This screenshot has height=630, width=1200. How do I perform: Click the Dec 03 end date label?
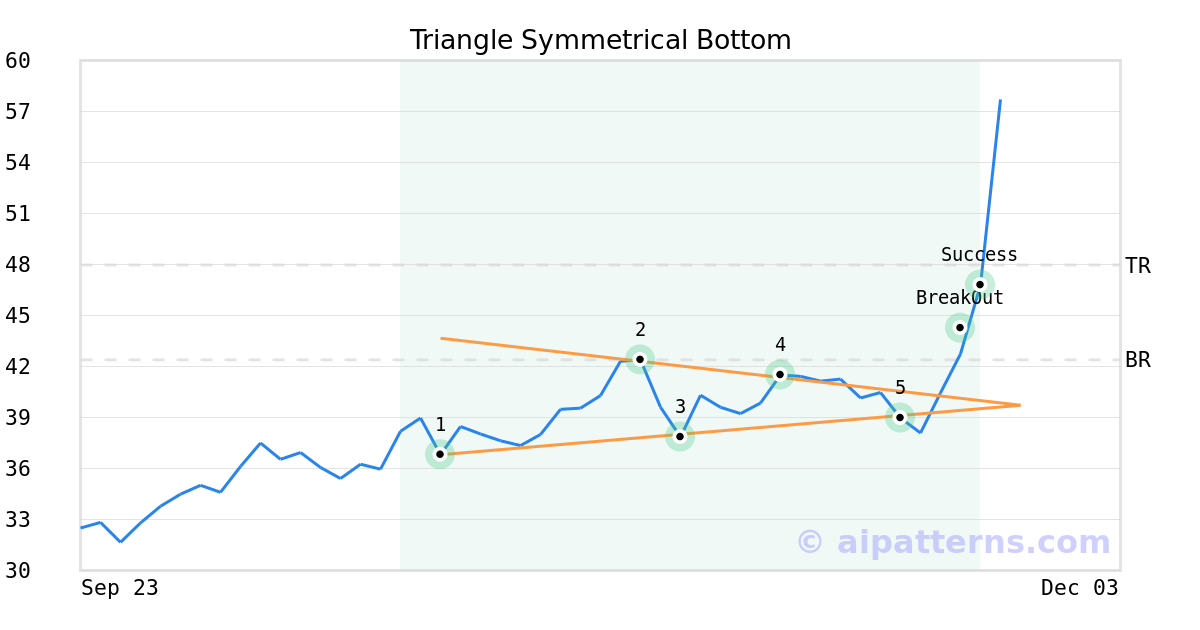[x=1079, y=588]
